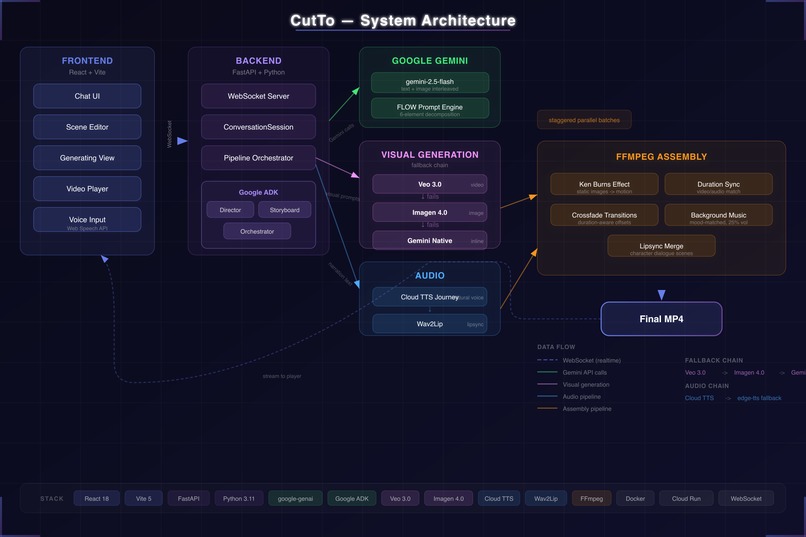Click the FFMPEG ASSEMBLY panel heading
The height and width of the screenshot is (537, 806).
coord(661,157)
